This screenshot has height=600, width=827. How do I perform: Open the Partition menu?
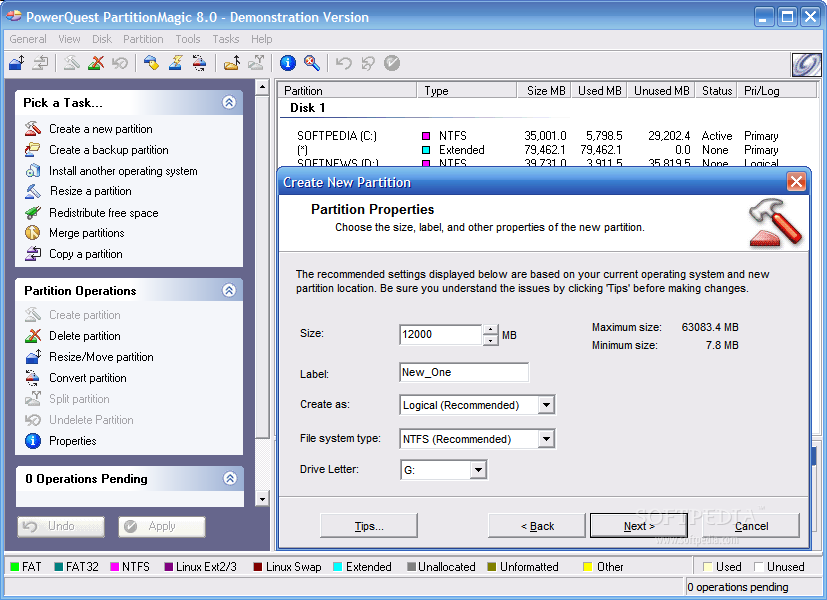(143, 39)
